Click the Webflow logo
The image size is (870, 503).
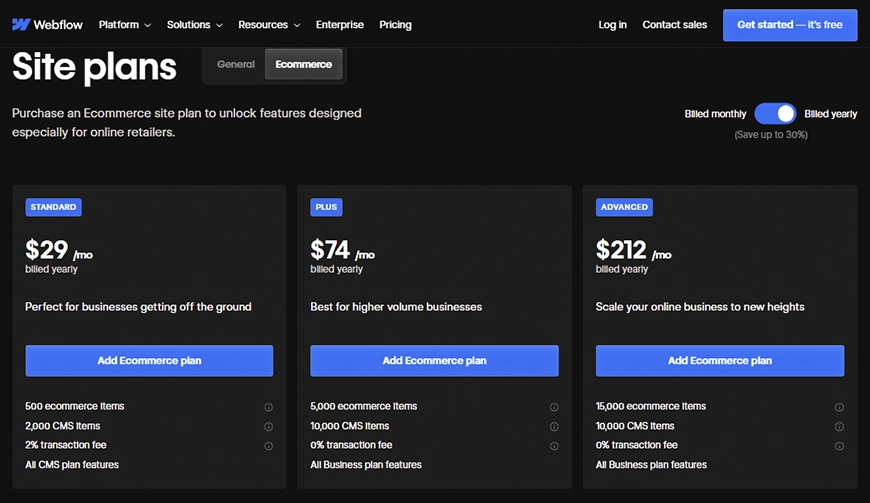47,25
